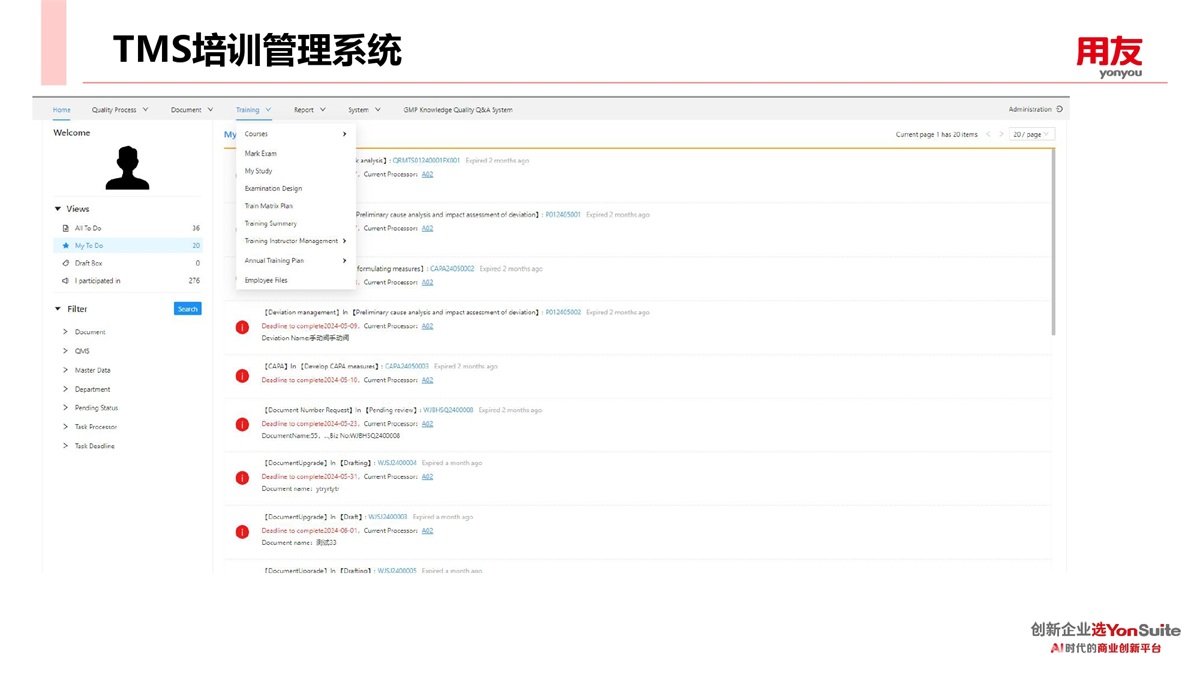Click the speaker icon beside I participated in

coord(66,281)
